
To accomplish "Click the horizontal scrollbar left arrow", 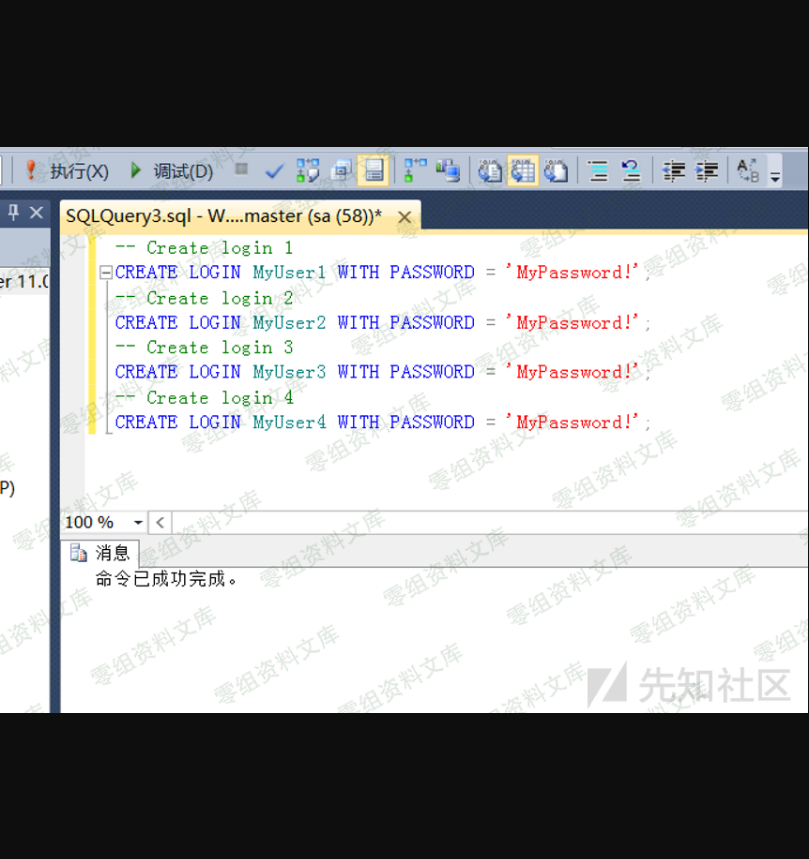I will coord(160,523).
